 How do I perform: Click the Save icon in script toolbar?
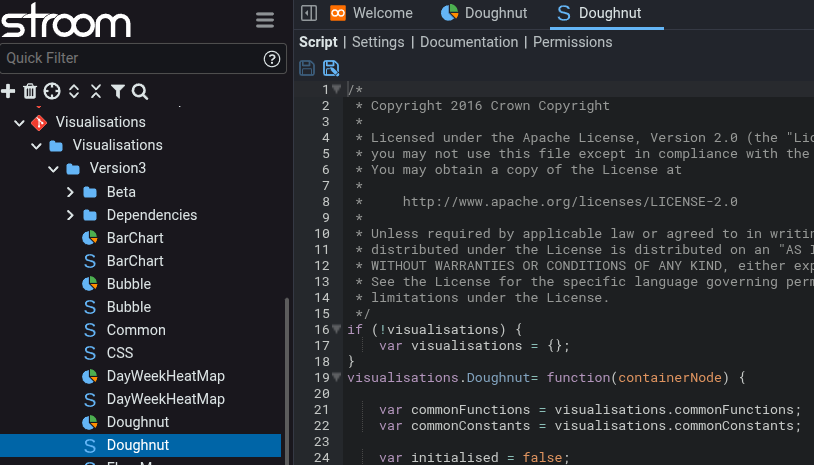307,68
